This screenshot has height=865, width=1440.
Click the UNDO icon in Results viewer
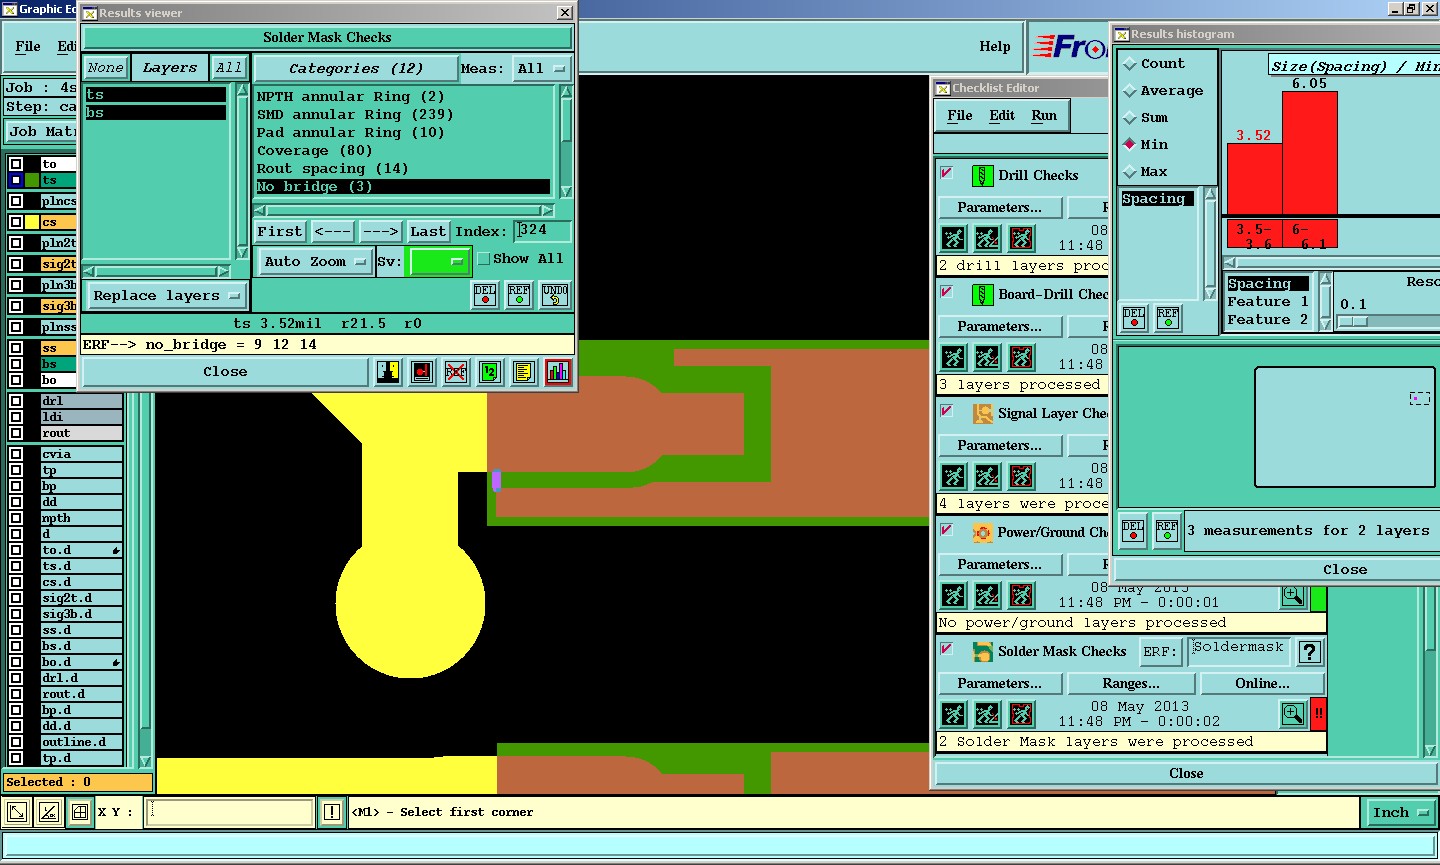point(555,295)
